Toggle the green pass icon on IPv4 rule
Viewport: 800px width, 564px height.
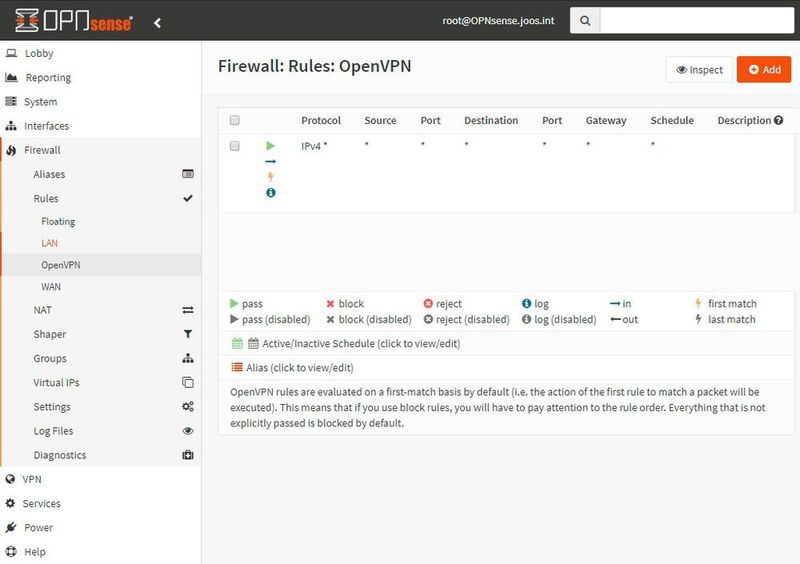pyautogui.click(x=270, y=146)
